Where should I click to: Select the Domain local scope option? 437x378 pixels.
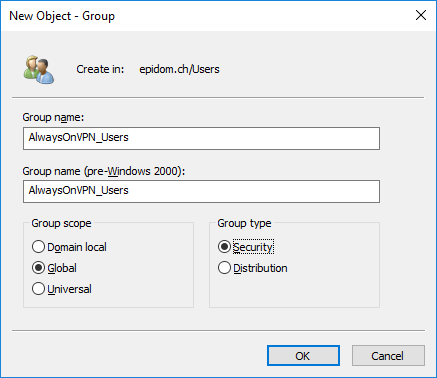[69, 247]
